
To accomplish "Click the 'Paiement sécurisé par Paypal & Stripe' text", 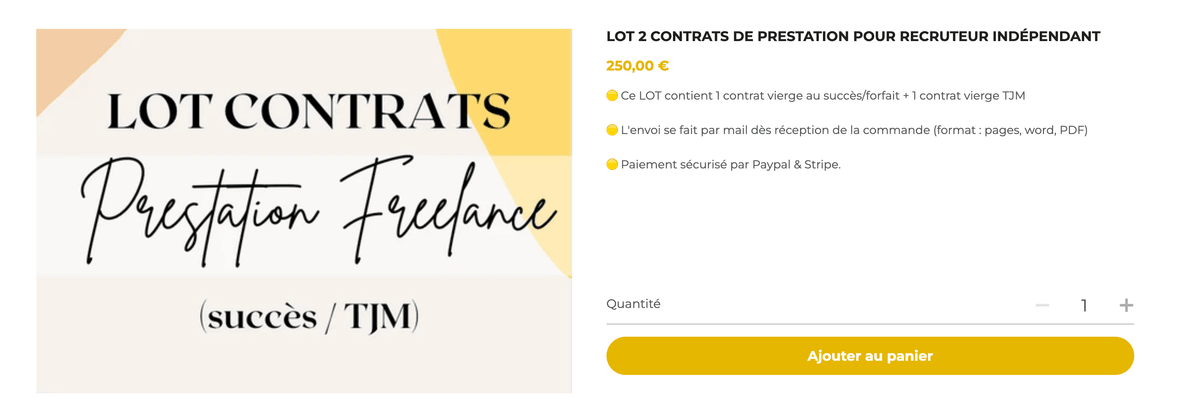I will 730,164.
